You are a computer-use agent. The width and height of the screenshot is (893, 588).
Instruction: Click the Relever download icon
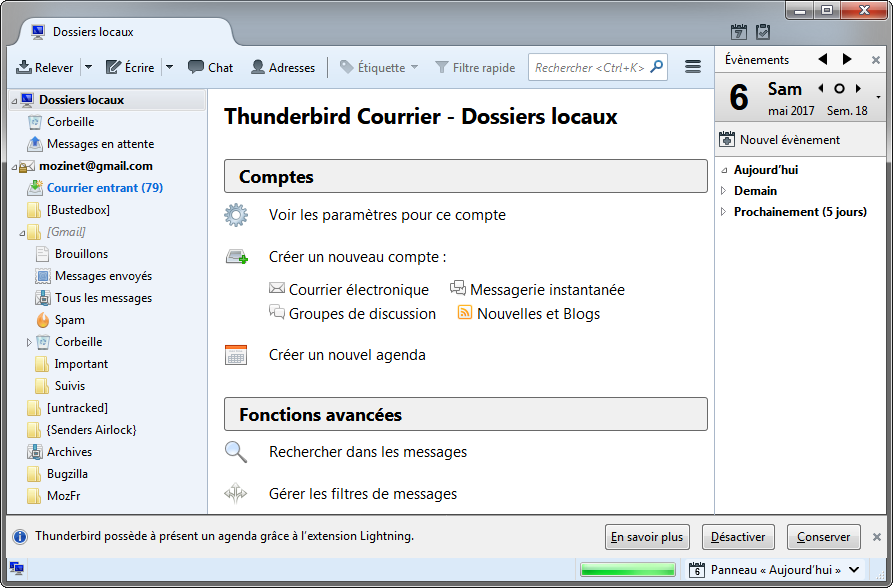tap(23, 67)
